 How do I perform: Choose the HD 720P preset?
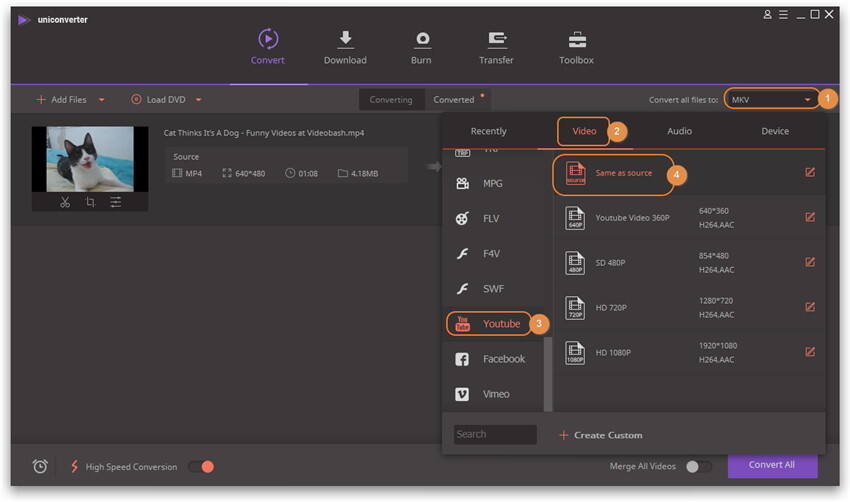pos(688,308)
